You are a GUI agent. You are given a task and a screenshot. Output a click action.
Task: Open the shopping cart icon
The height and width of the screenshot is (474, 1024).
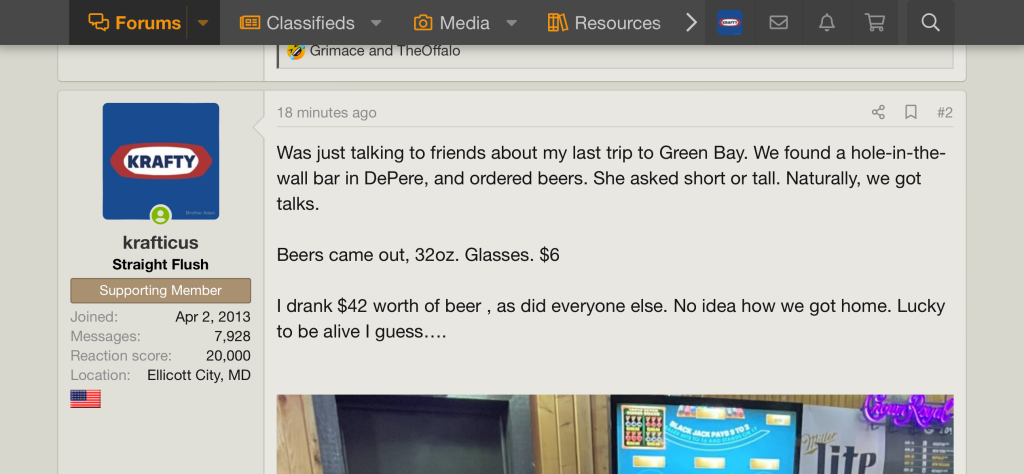874,23
